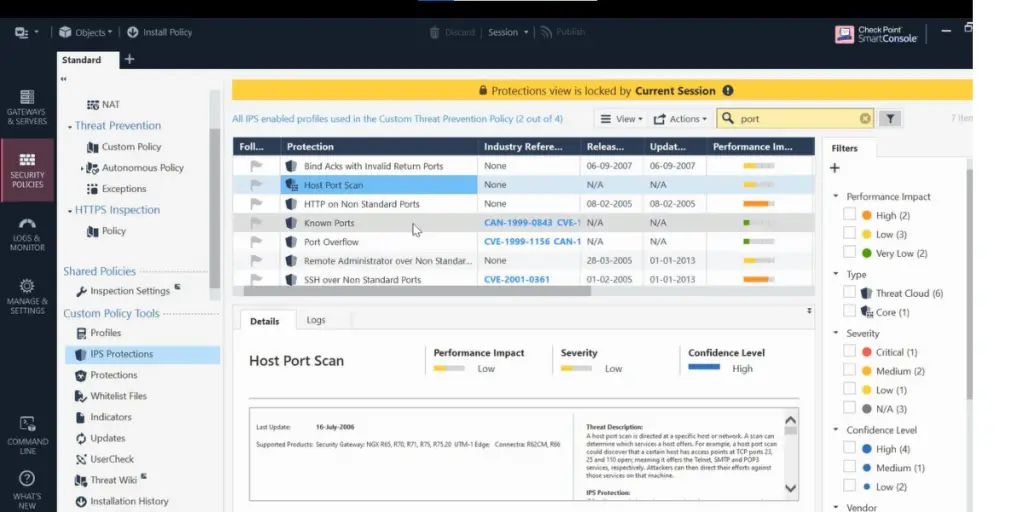This screenshot has height=512, width=1024.
Task: Open Gateways & Servers sidebar icon
Action: coord(27,108)
